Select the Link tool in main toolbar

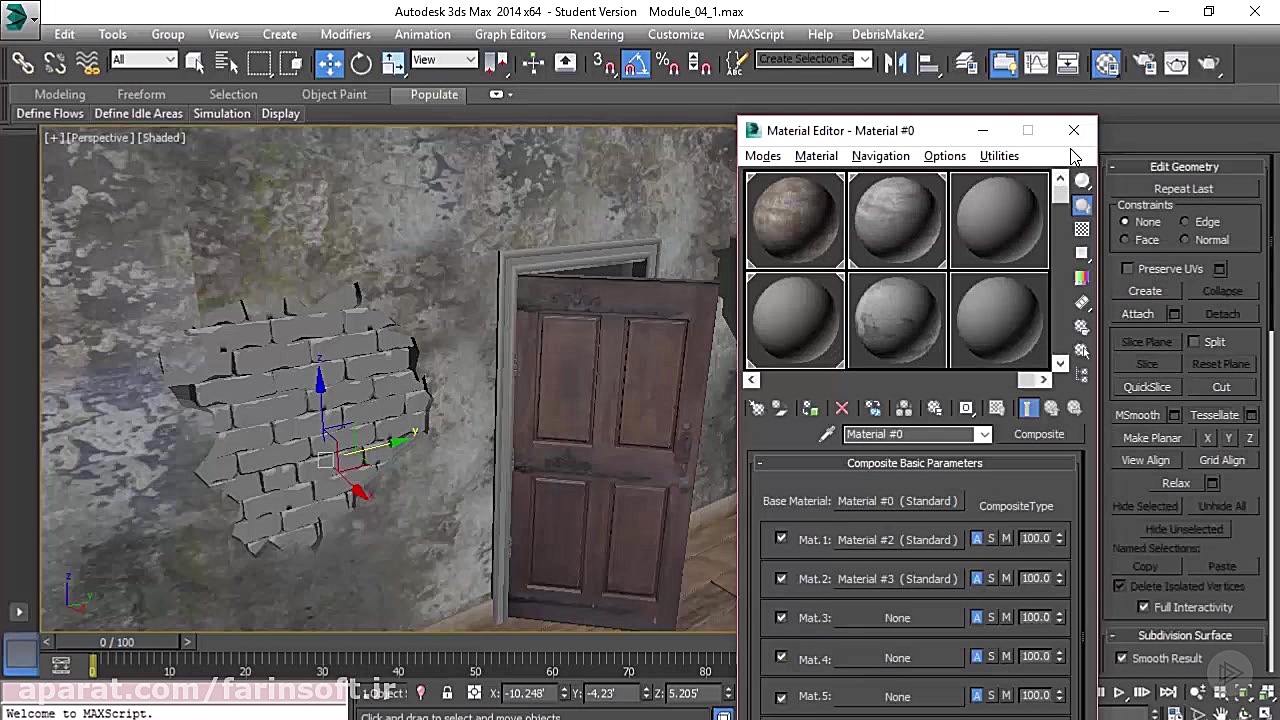click(22, 63)
